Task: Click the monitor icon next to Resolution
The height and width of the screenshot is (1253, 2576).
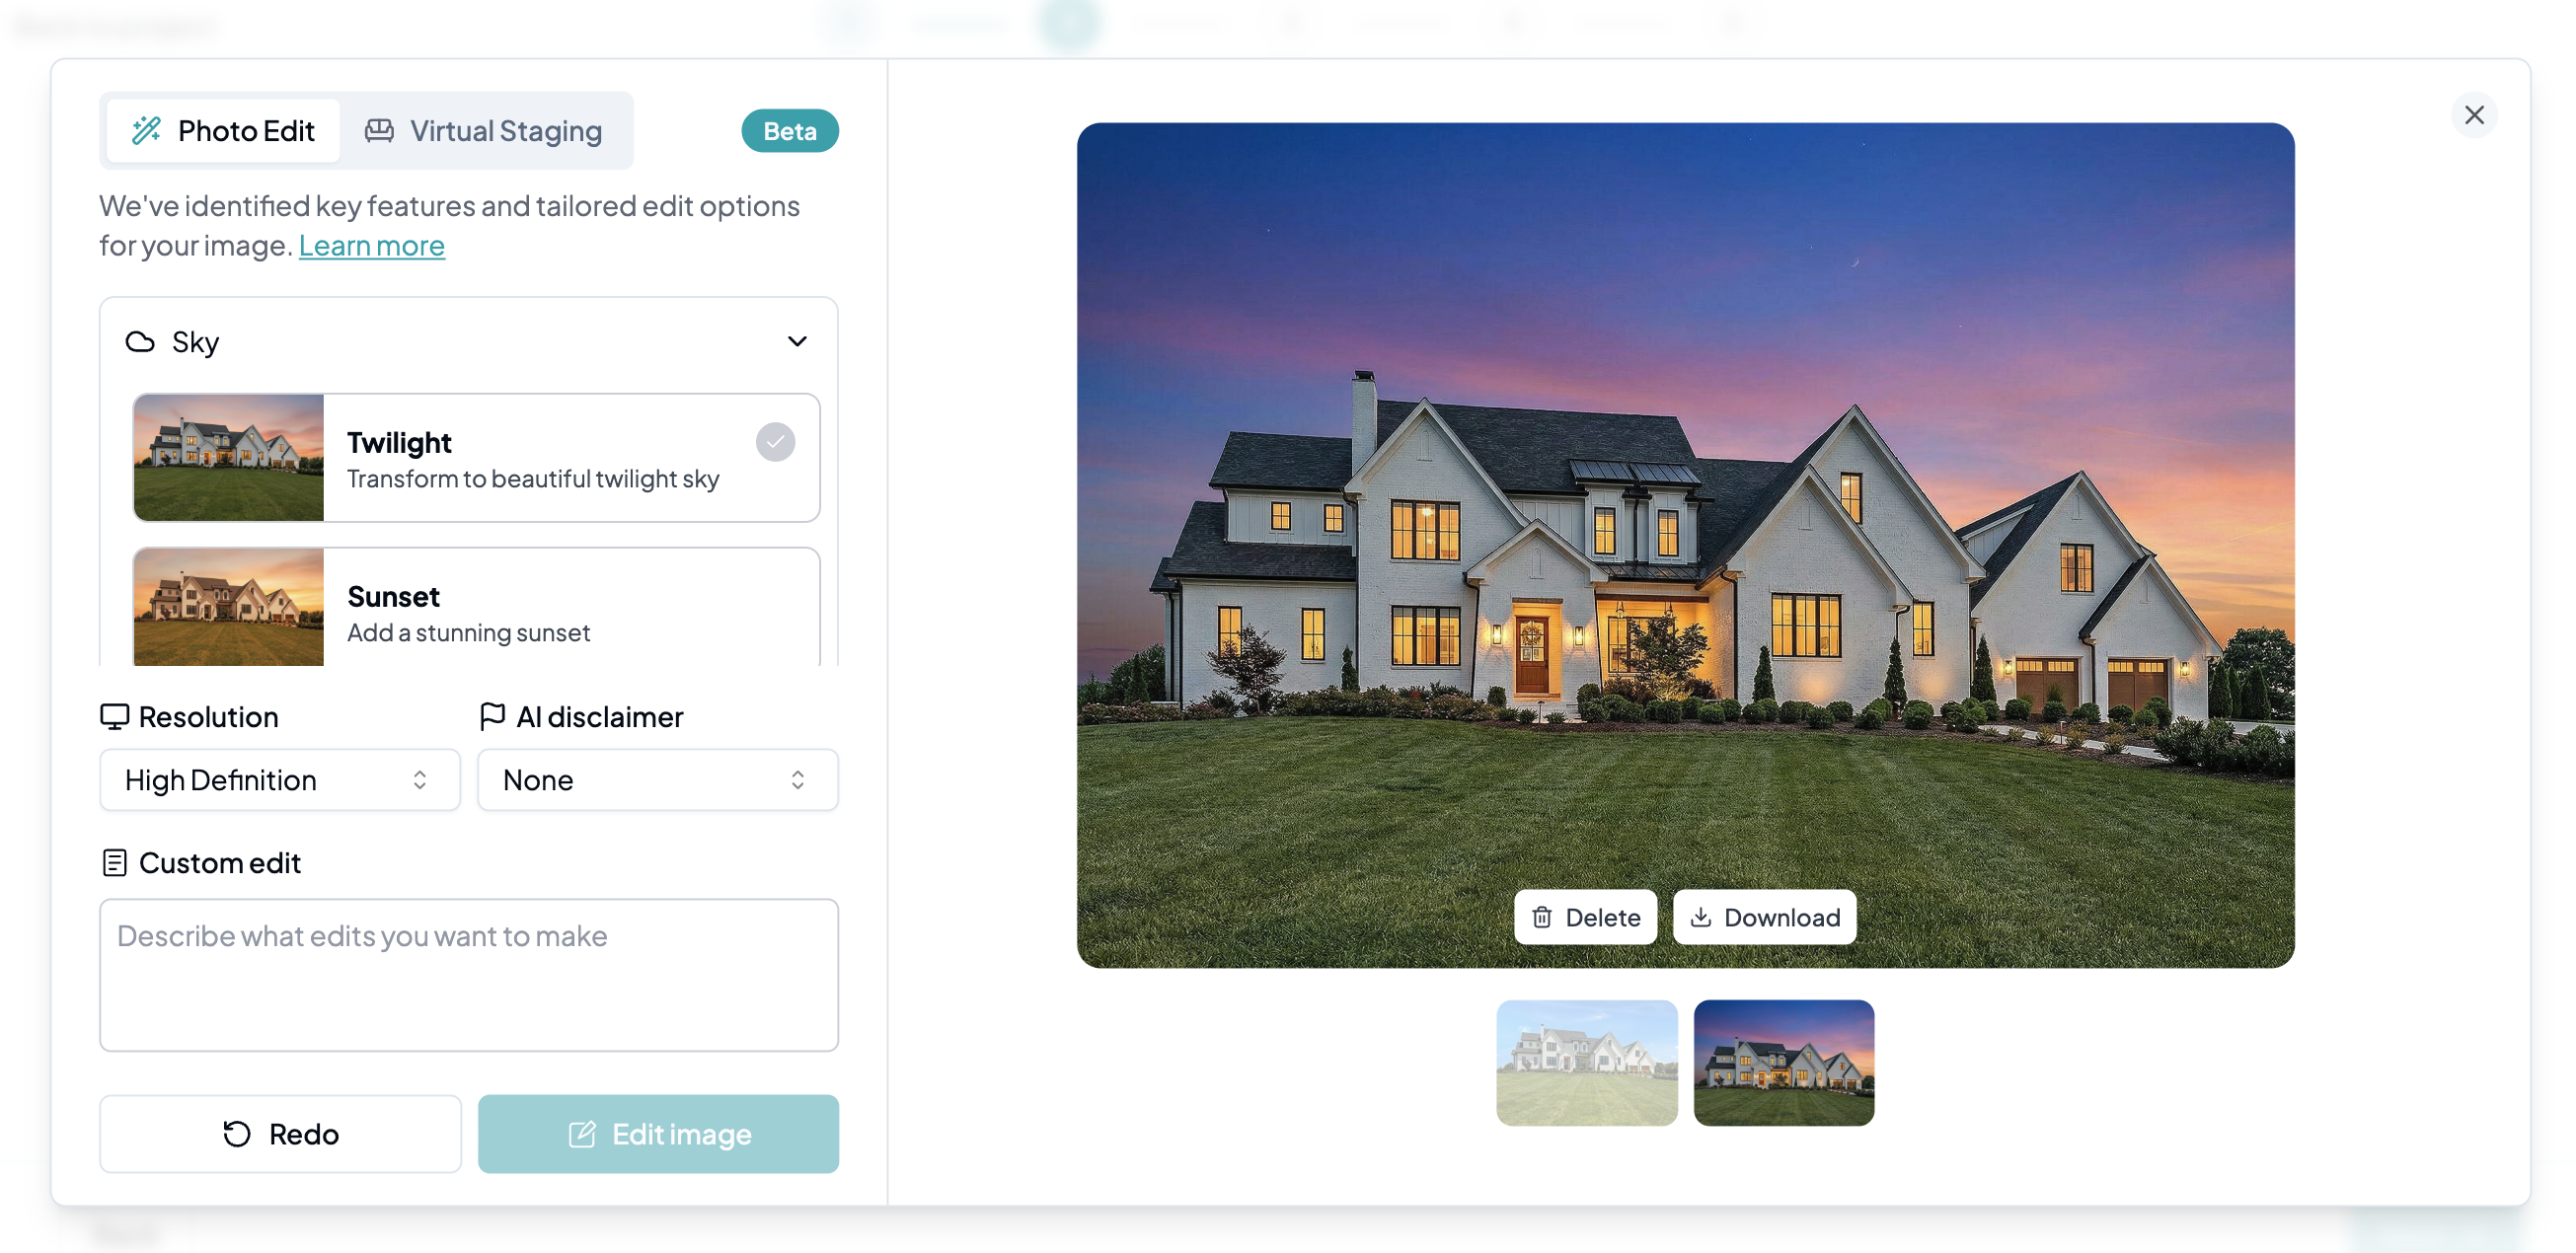Action: (x=115, y=716)
